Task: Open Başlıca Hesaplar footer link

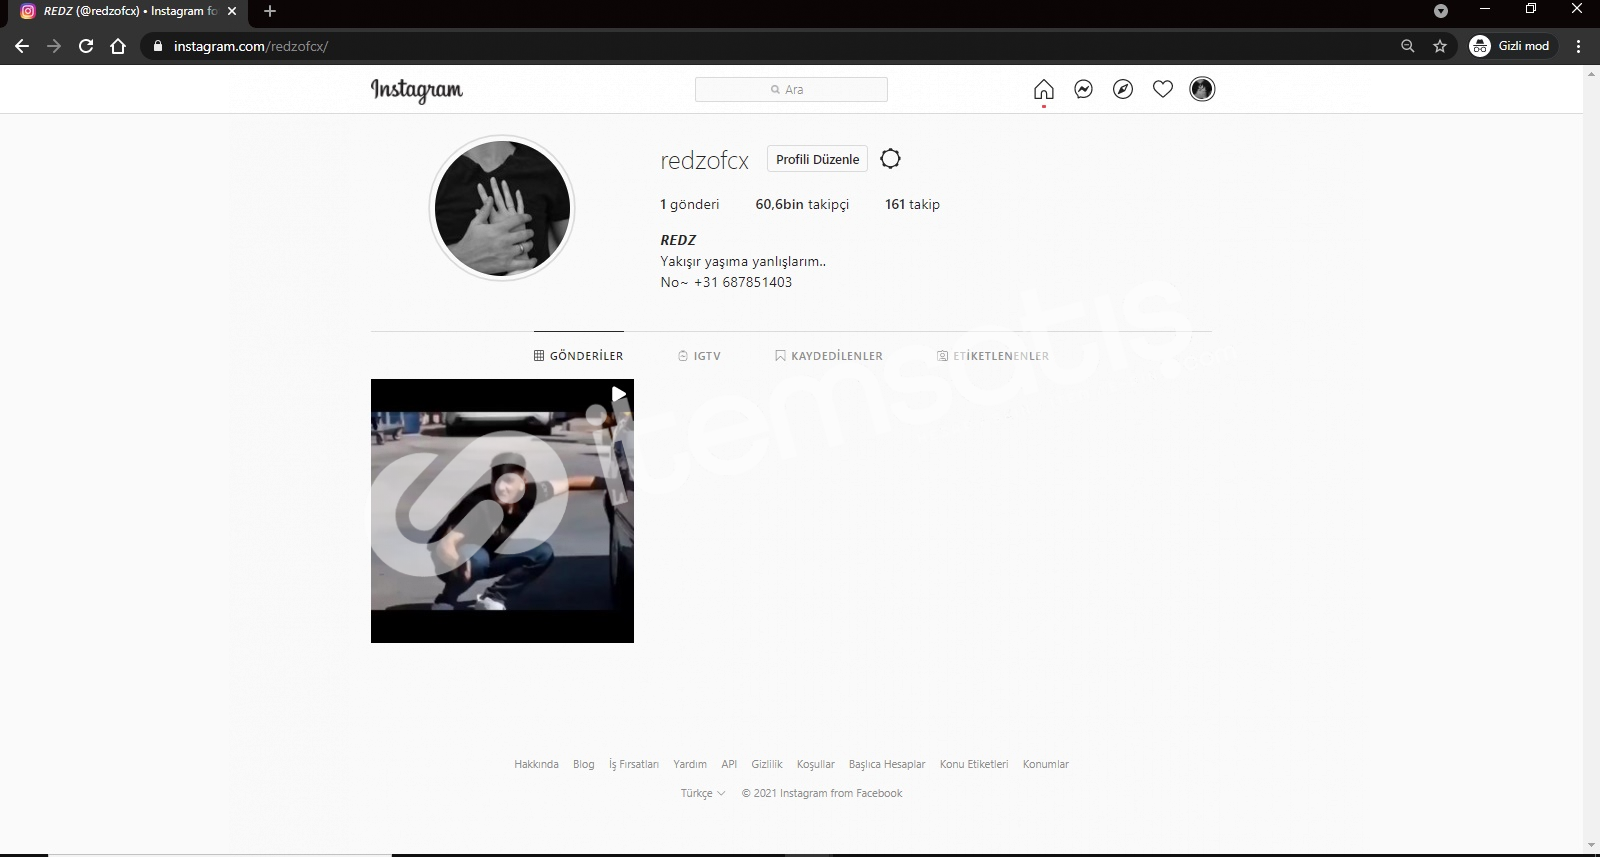Action: [x=887, y=764]
